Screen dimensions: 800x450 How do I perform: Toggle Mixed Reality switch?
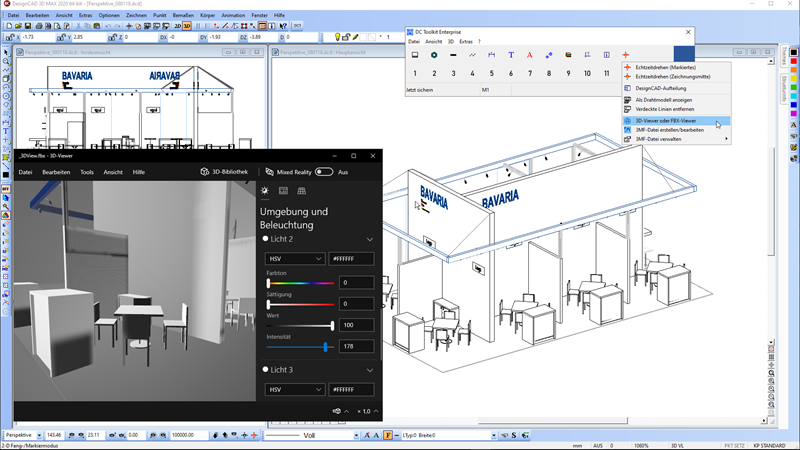tap(324, 172)
